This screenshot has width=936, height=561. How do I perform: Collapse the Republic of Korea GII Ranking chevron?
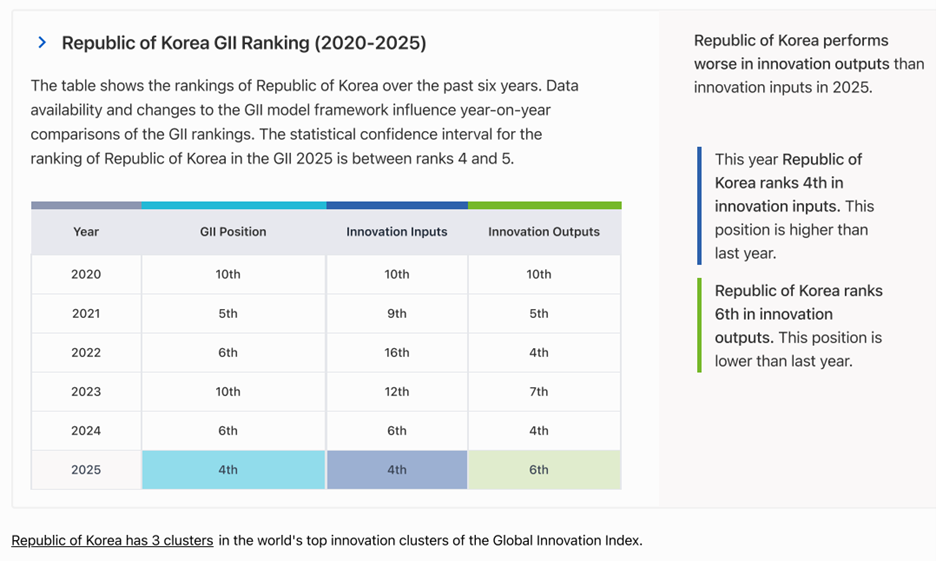[x=42, y=42]
